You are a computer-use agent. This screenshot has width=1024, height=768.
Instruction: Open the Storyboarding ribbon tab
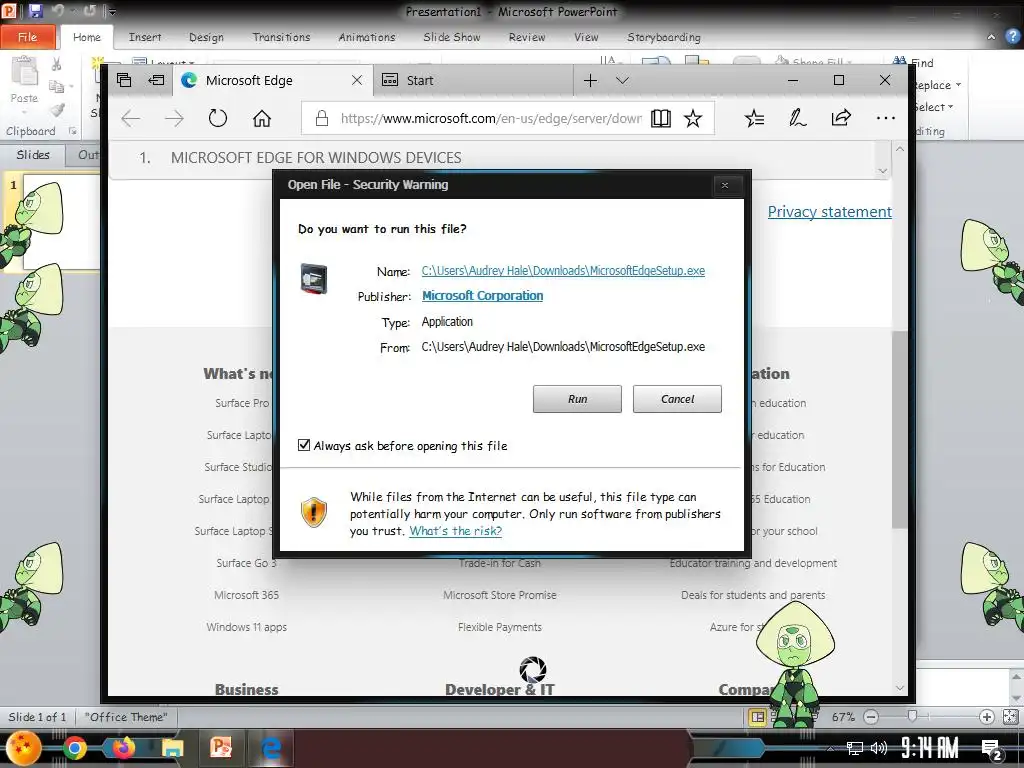tap(664, 37)
